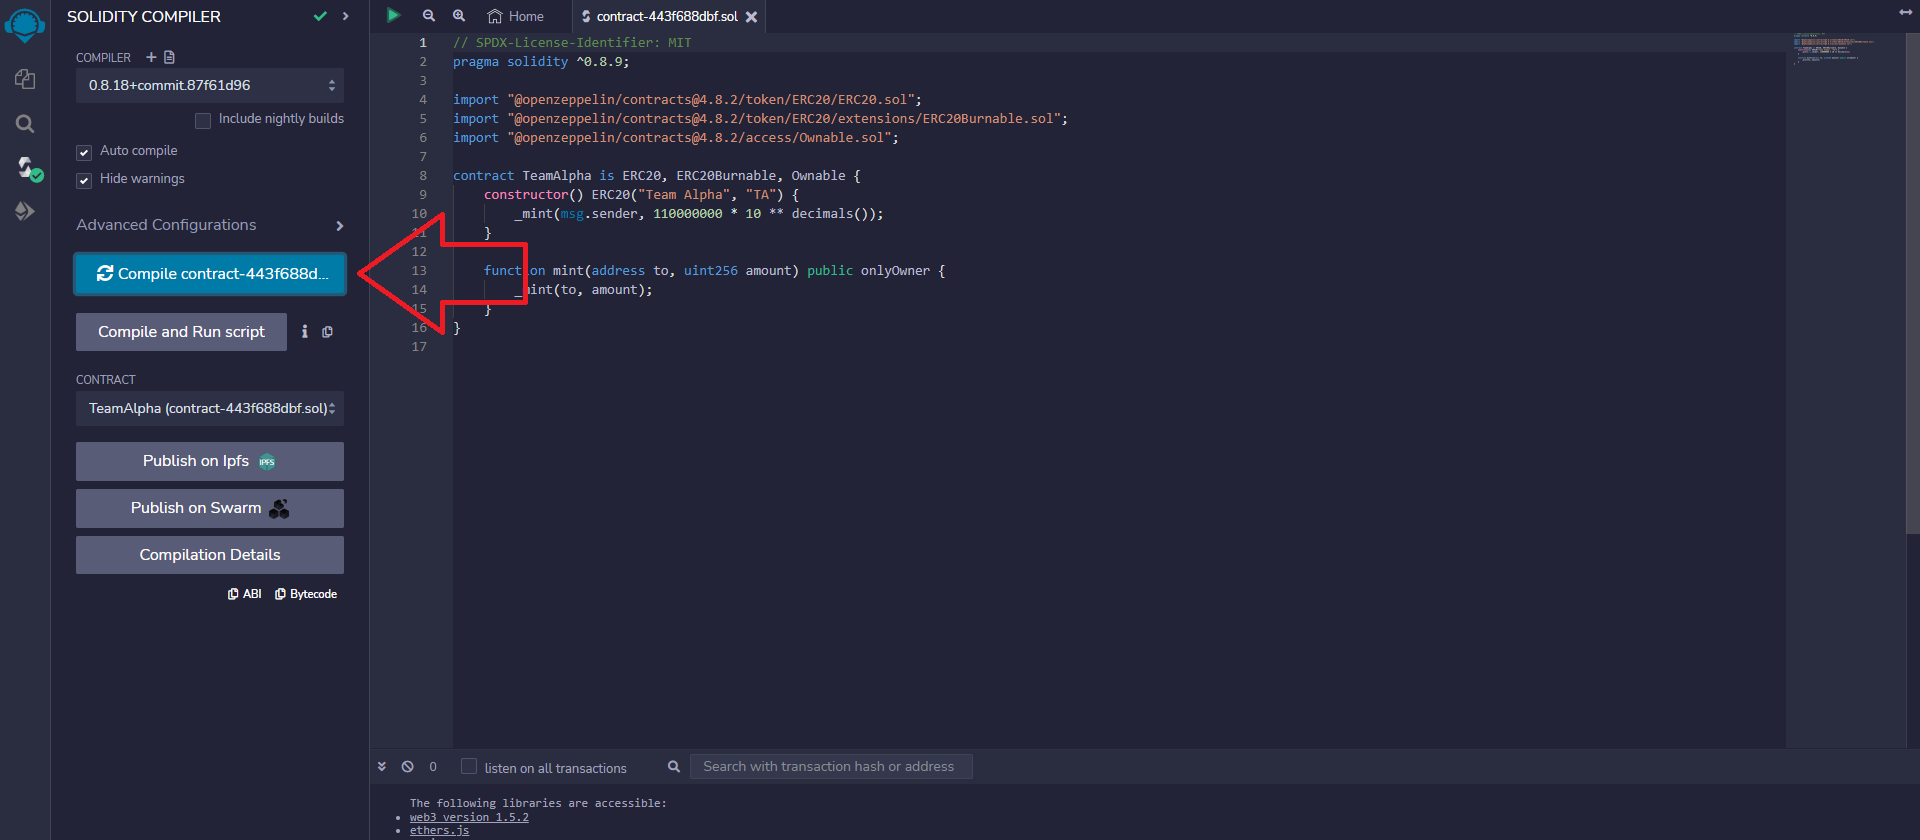Open the compiler version dropdown 0.8.18+commit
Viewport: 1920px width, 840px height.
click(x=210, y=86)
